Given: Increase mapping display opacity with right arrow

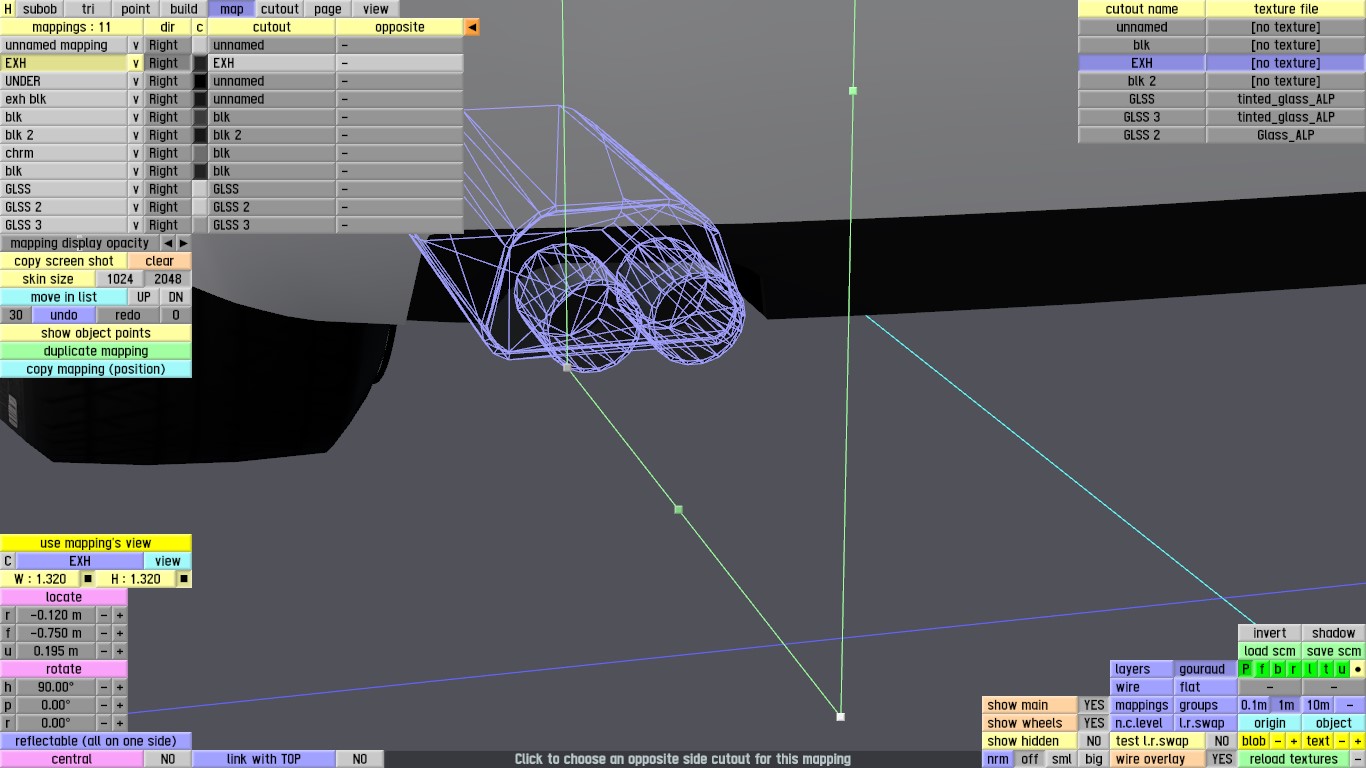Looking at the screenshot, I should (x=184, y=243).
